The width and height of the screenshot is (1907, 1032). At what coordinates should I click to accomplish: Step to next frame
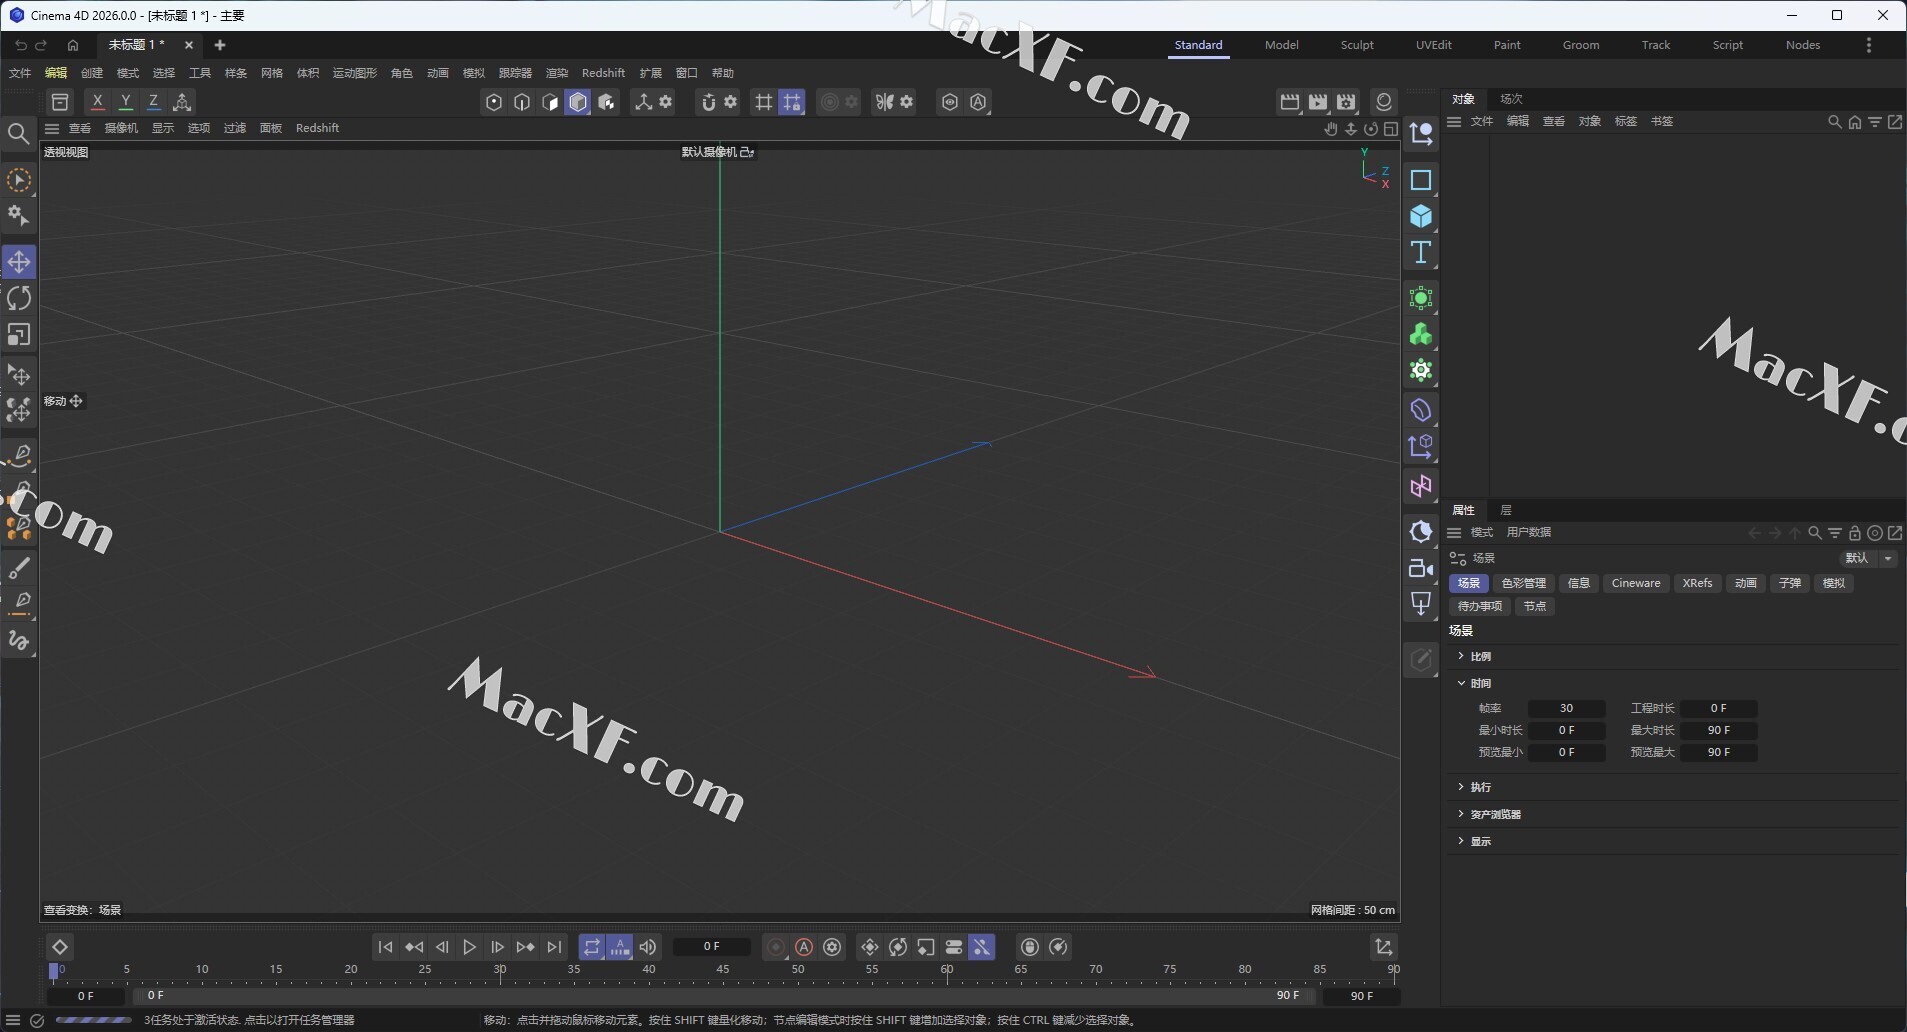pyautogui.click(x=497, y=947)
